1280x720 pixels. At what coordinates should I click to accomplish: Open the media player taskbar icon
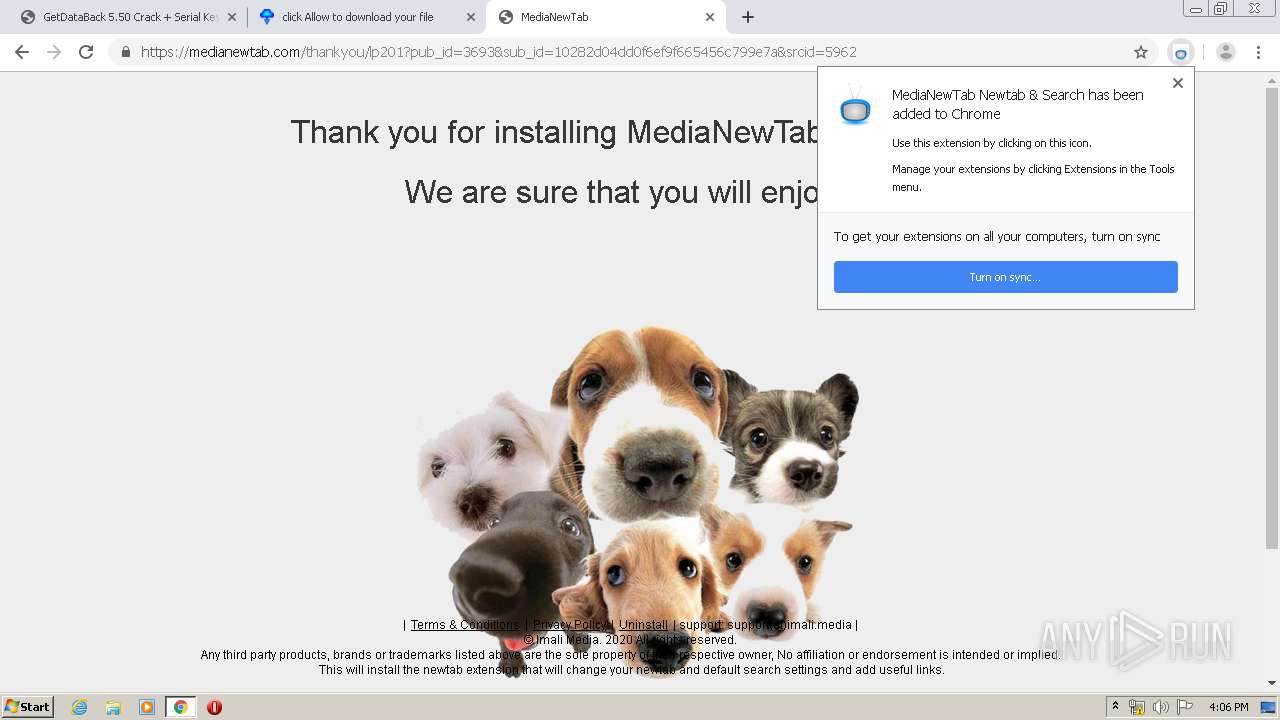coord(147,707)
